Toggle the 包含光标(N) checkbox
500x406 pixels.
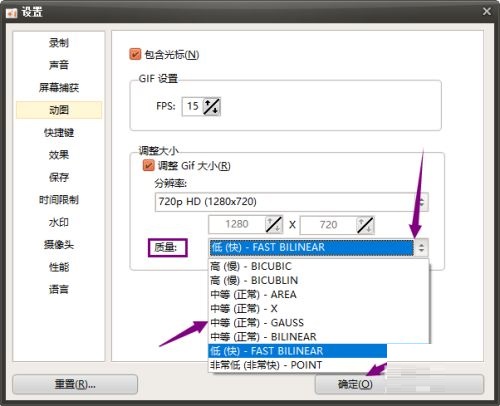[x=135, y=54]
